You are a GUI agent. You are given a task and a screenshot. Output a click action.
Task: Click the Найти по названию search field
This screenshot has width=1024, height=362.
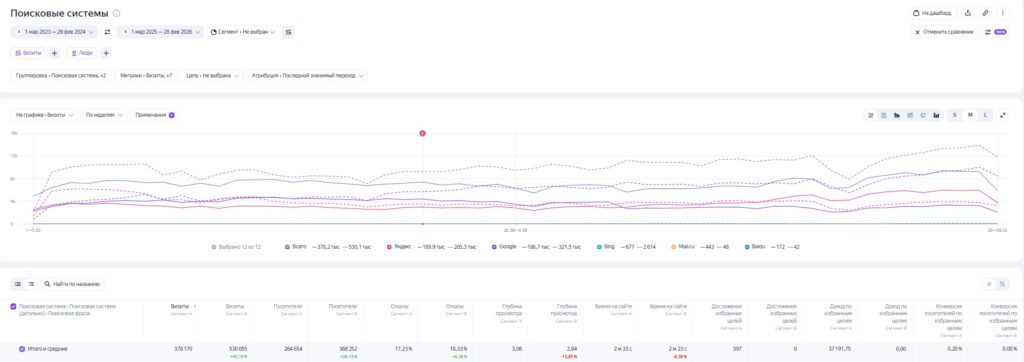pos(72,284)
